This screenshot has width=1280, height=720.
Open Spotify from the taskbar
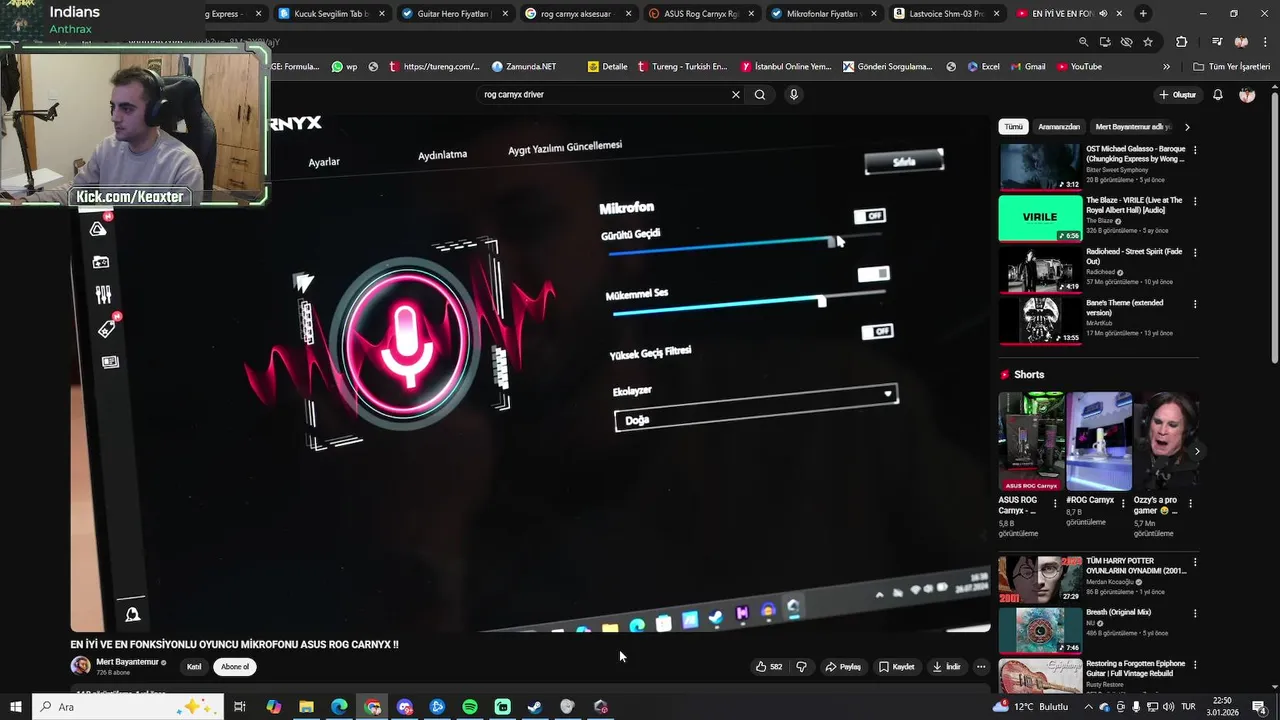point(470,707)
